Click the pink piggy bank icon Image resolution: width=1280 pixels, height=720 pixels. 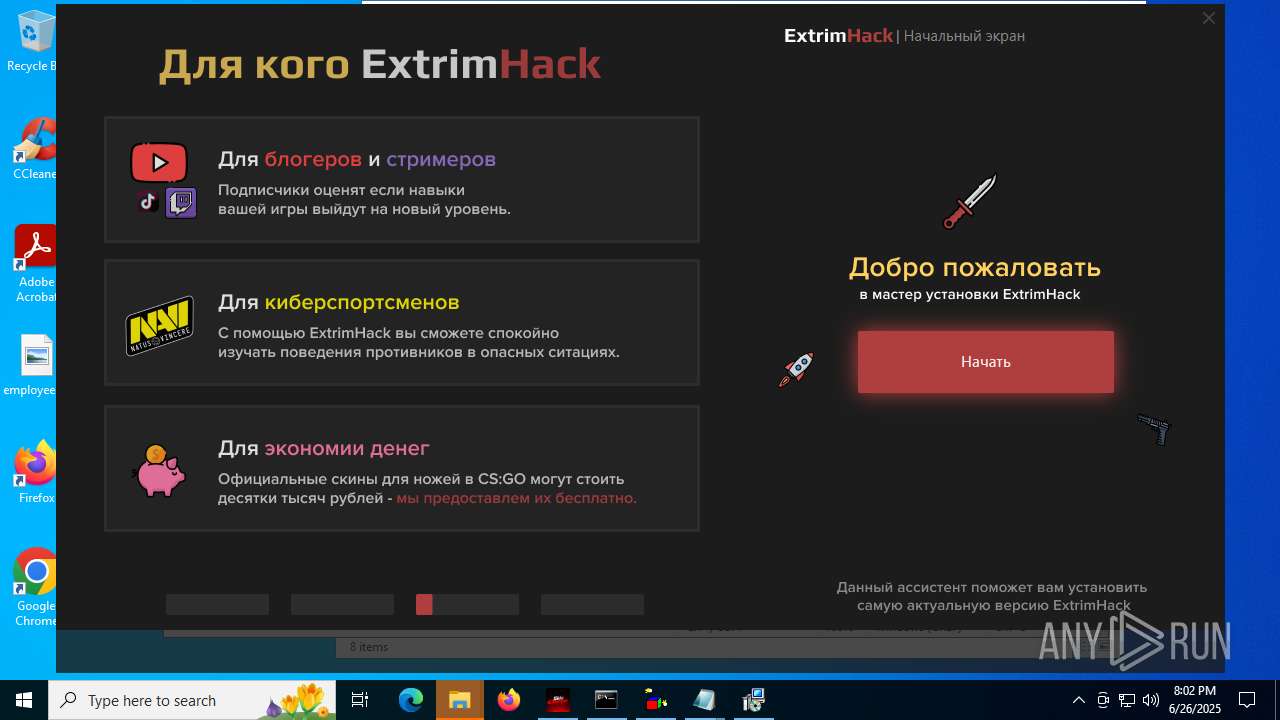[159, 471]
